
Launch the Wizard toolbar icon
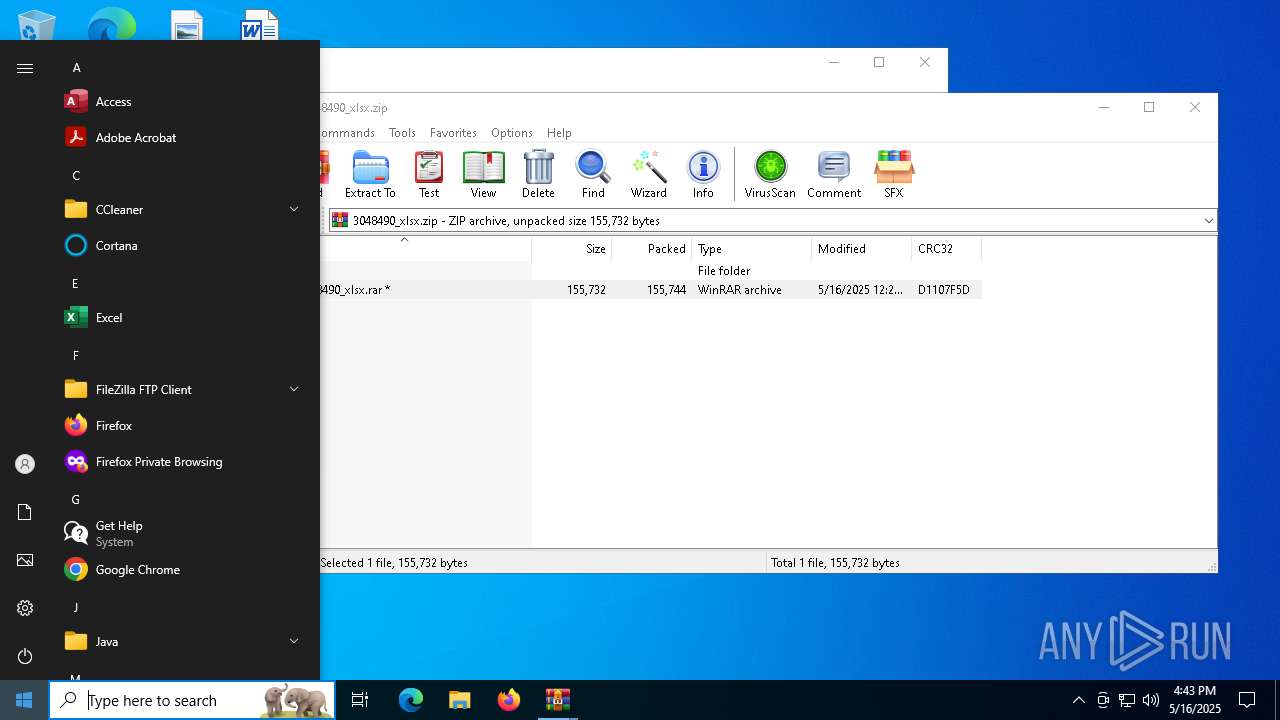pos(648,174)
